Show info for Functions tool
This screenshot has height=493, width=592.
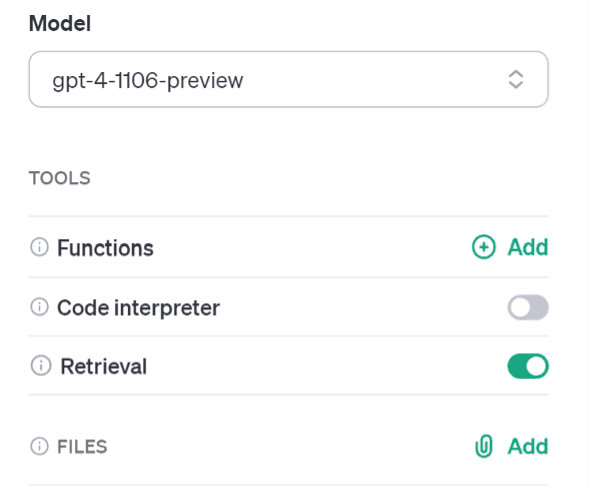point(39,247)
